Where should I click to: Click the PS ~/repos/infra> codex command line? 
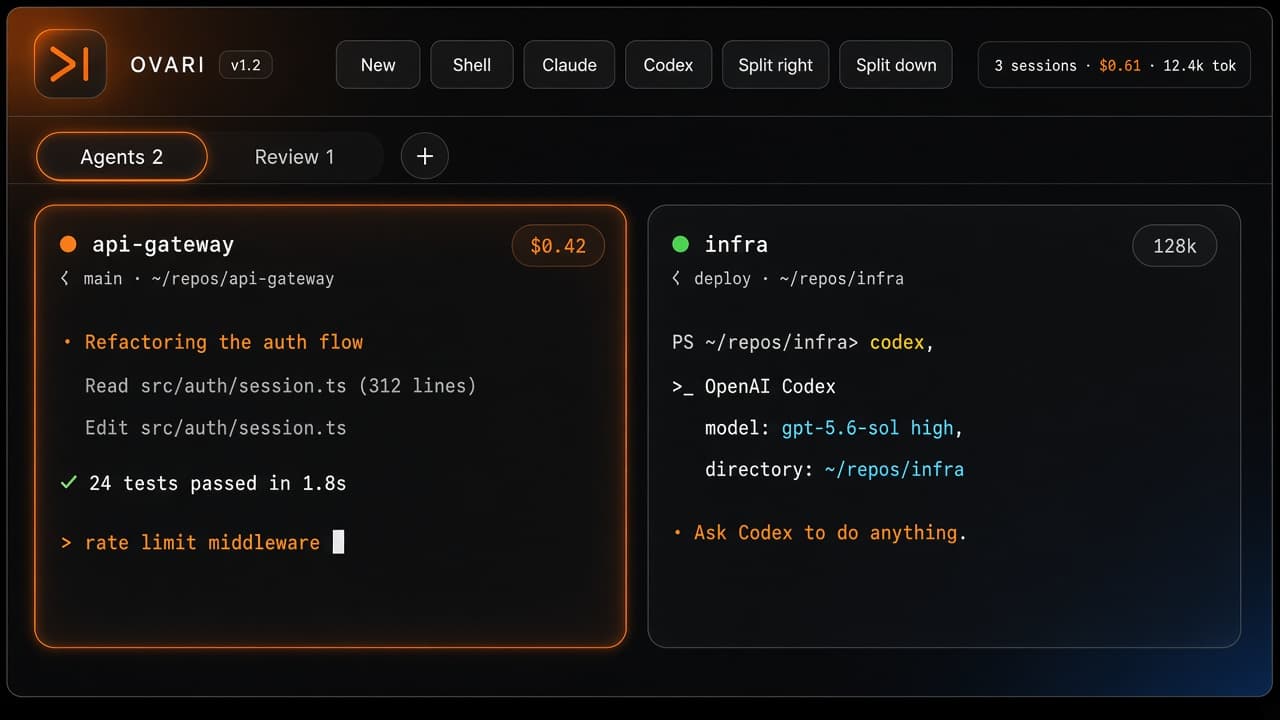click(x=803, y=342)
